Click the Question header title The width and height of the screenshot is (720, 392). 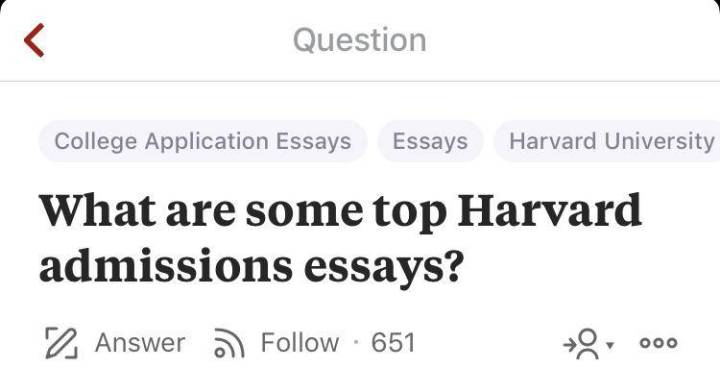coord(360,40)
